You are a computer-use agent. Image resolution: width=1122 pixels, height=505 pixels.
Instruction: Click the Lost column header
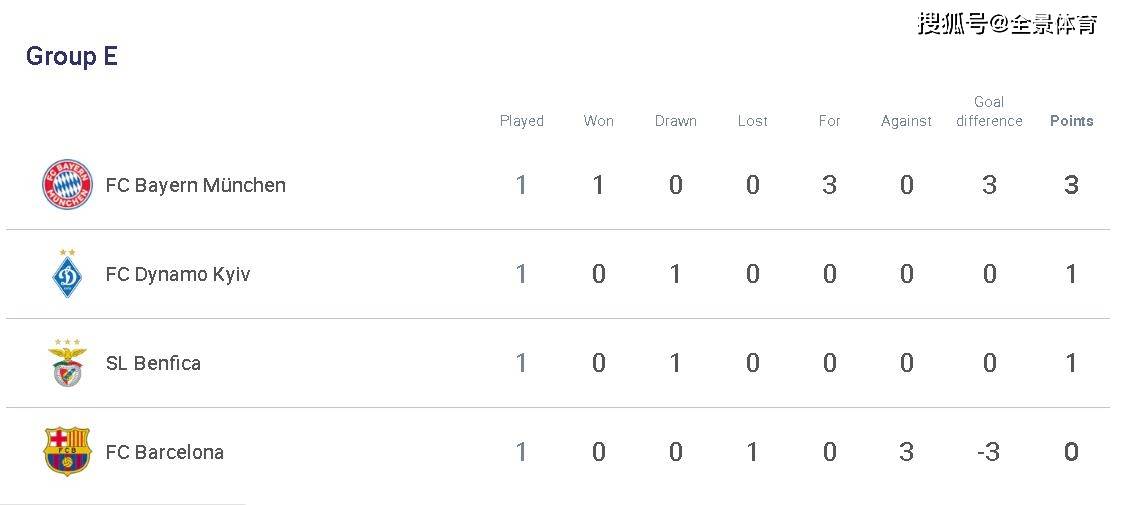click(x=753, y=121)
